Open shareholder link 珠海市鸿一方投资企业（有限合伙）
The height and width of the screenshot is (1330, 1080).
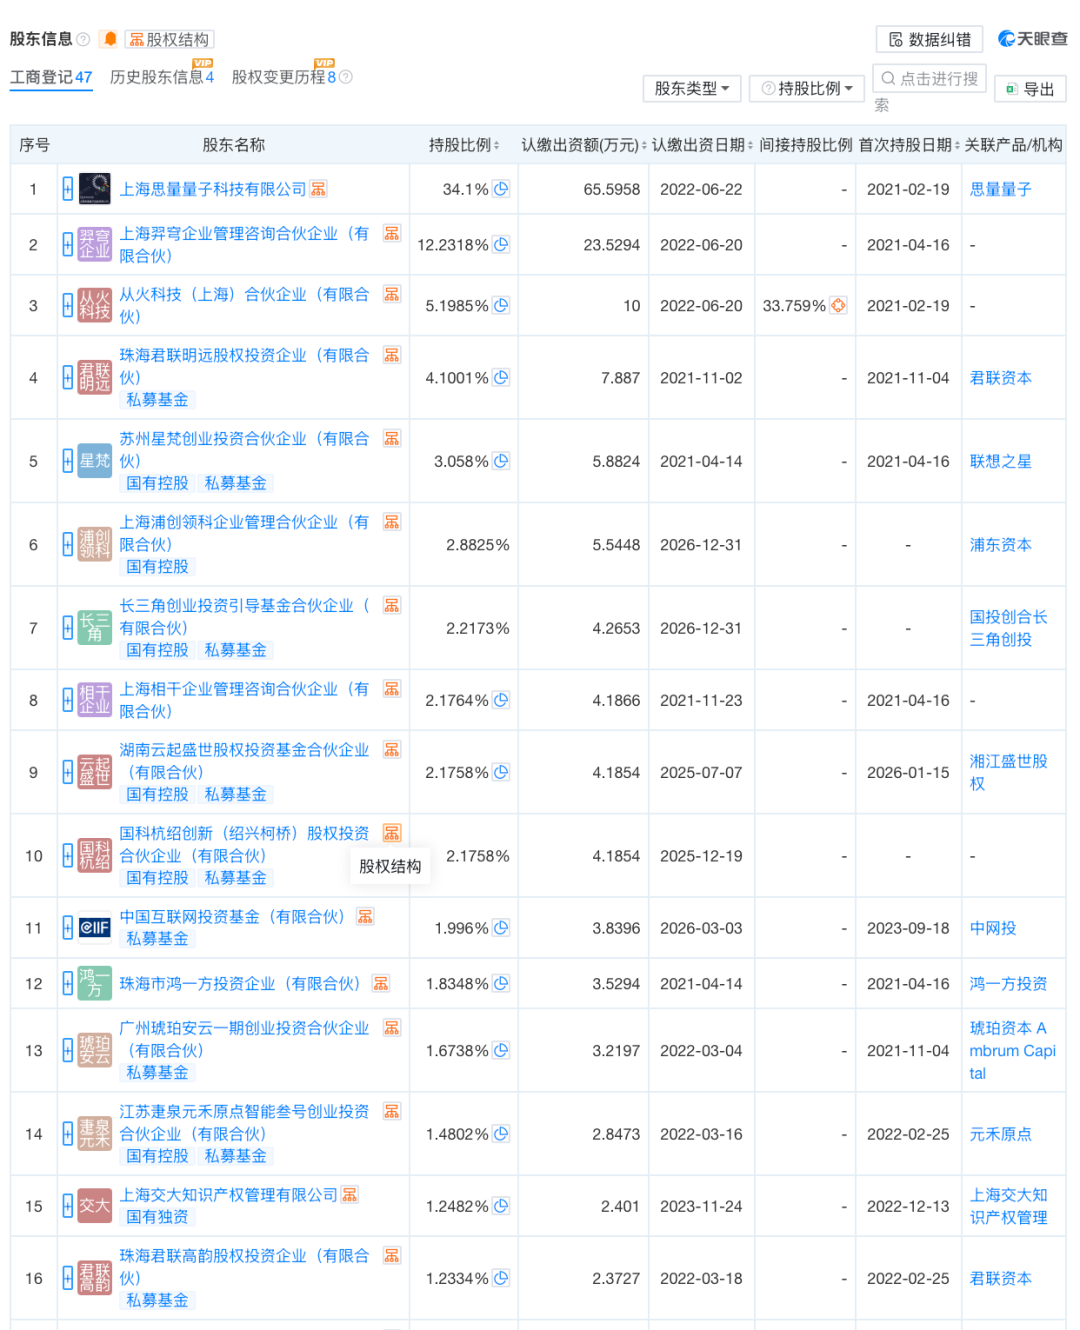pos(243,983)
